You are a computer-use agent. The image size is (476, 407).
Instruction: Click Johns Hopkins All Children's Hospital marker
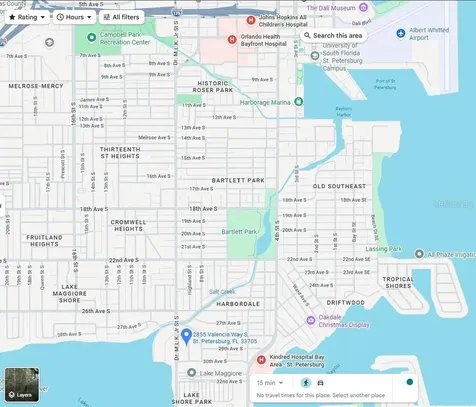pos(251,21)
